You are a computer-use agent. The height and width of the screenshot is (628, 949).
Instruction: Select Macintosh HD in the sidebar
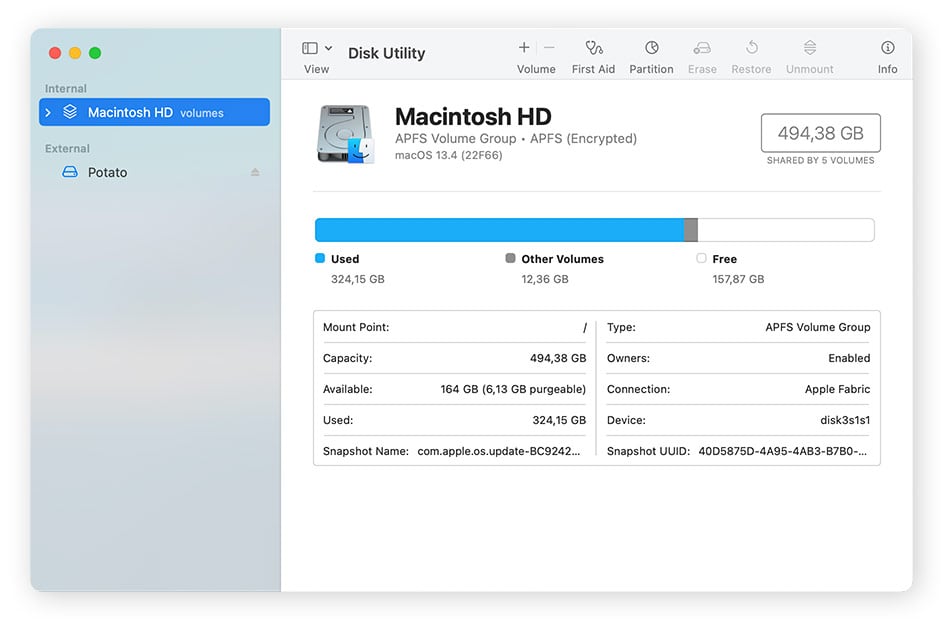point(130,112)
